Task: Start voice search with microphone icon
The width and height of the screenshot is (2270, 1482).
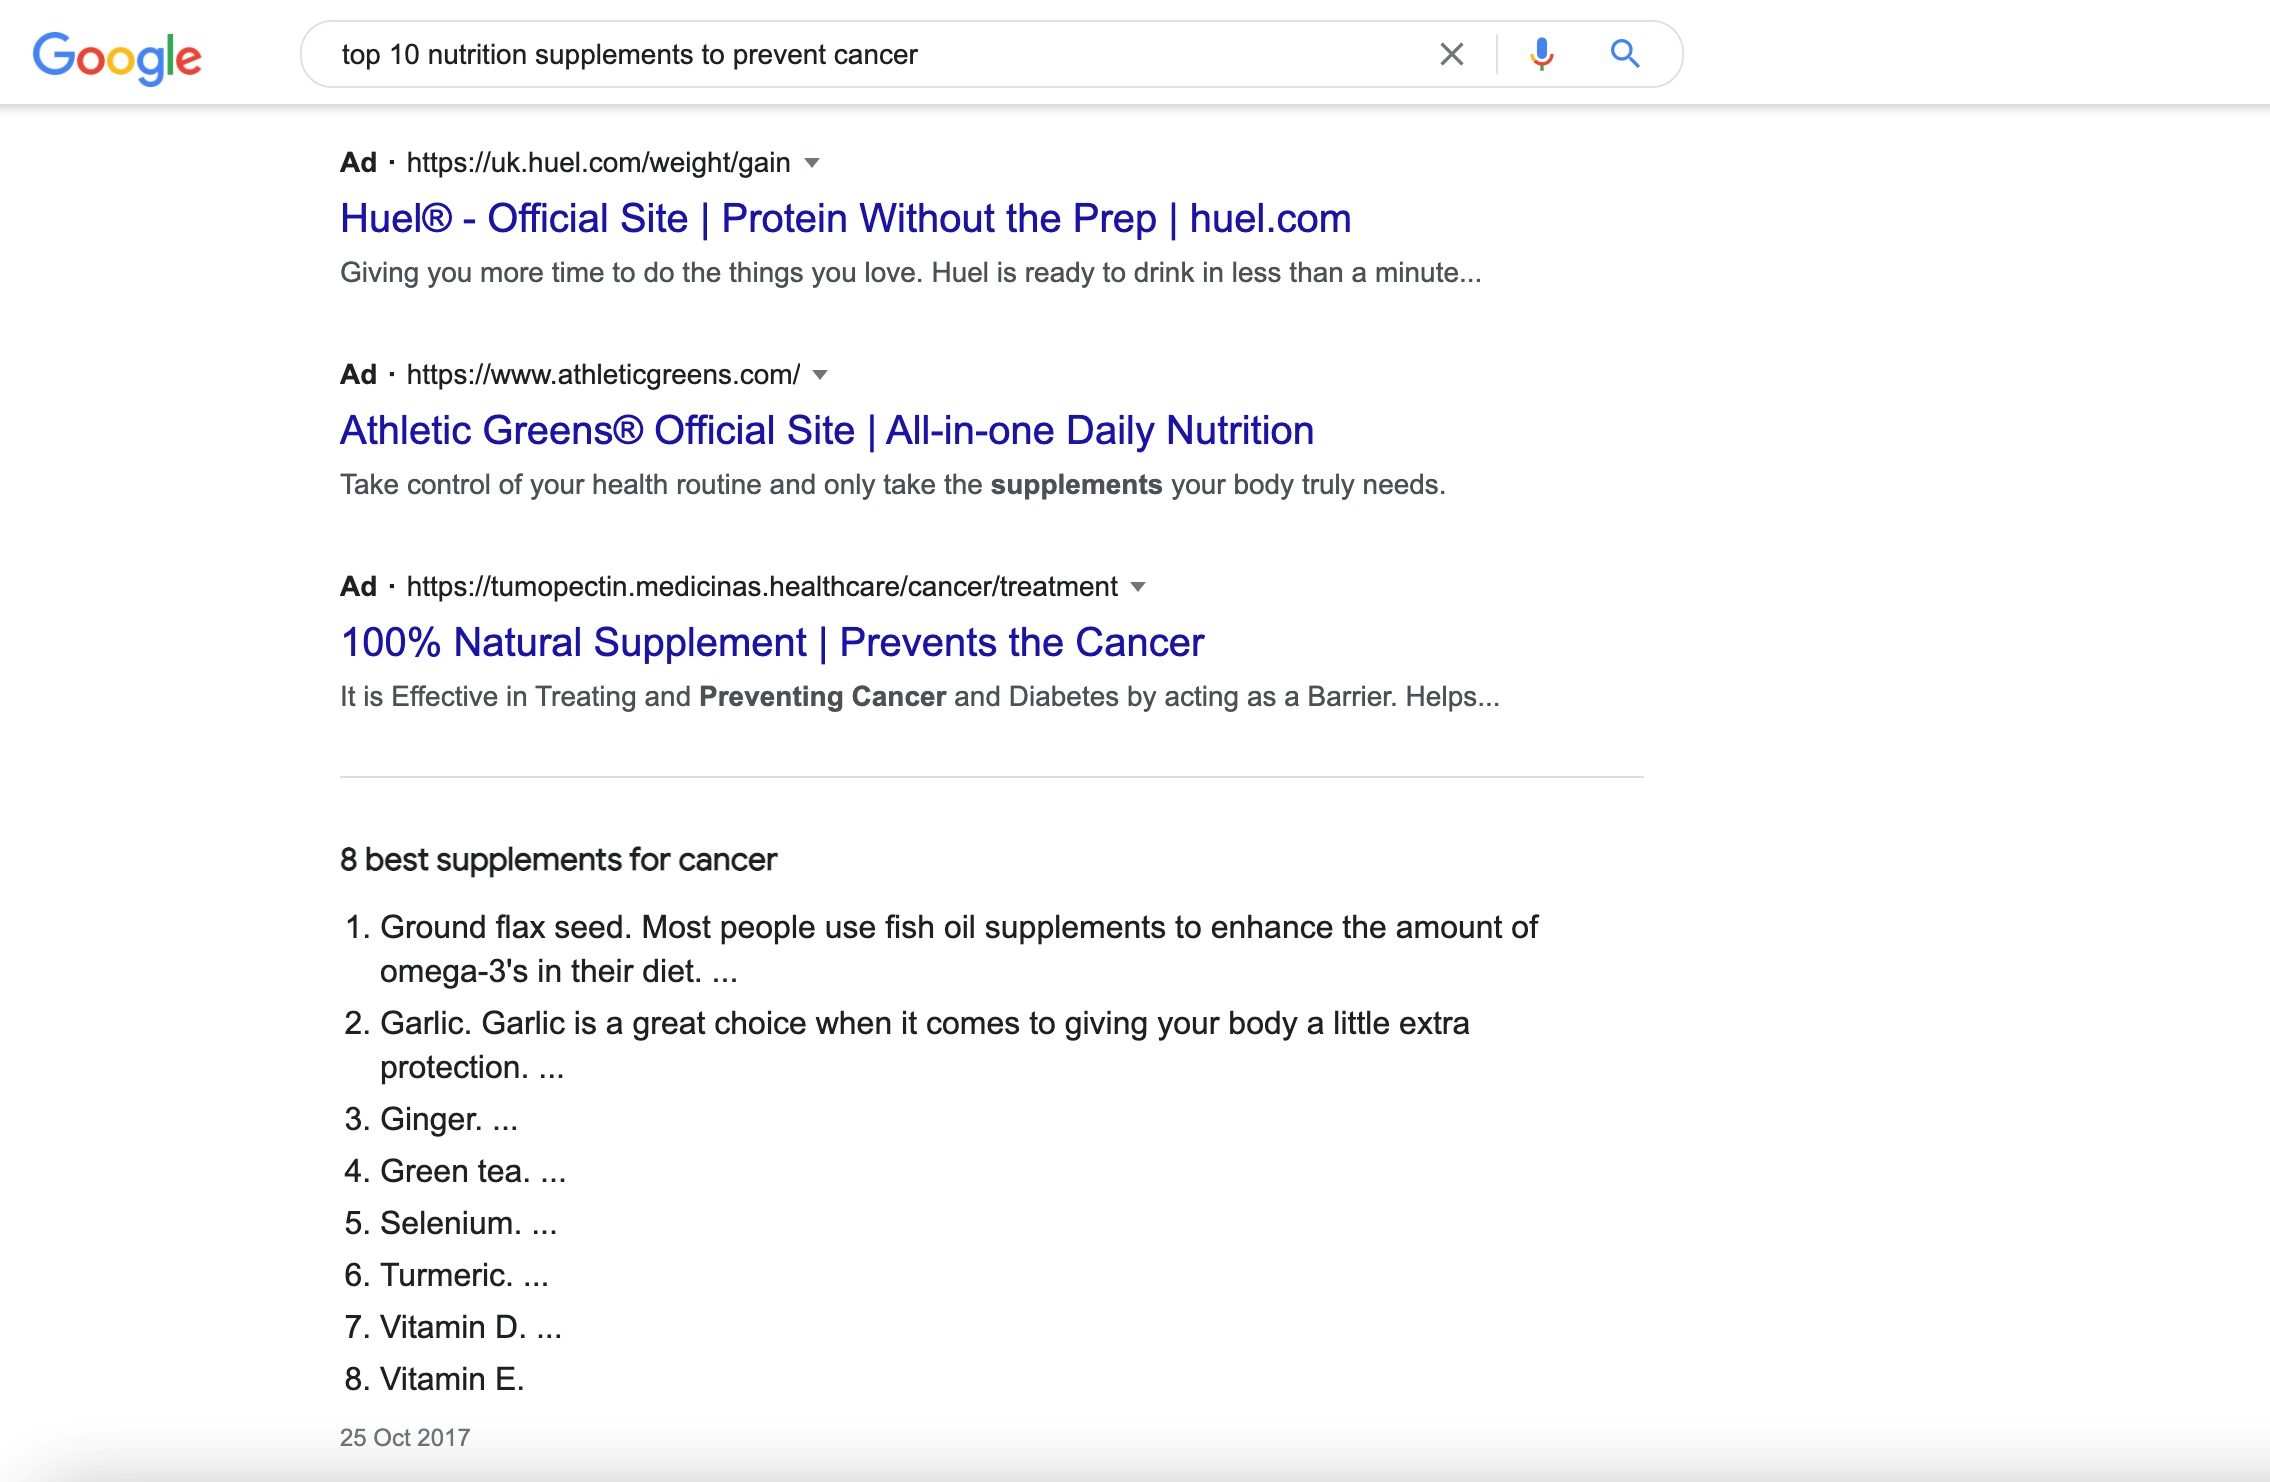Action: (1541, 54)
